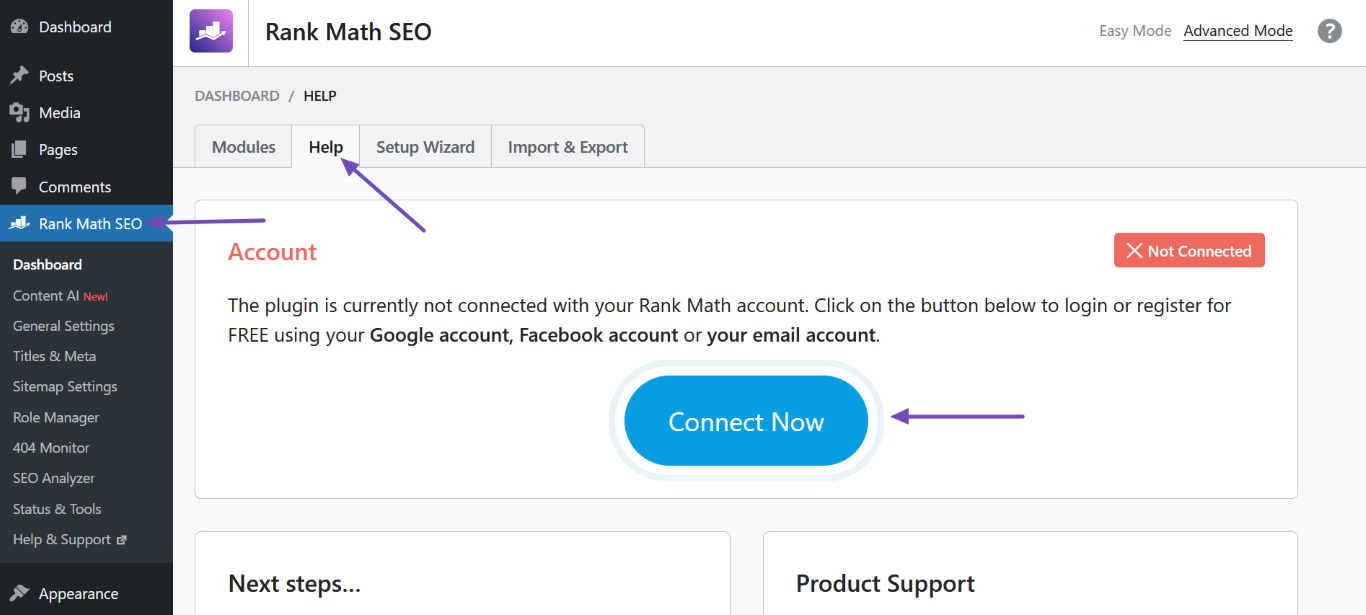The height and width of the screenshot is (615, 1366).
Task: Open the Import & Export tab
Action: point(568,147)
